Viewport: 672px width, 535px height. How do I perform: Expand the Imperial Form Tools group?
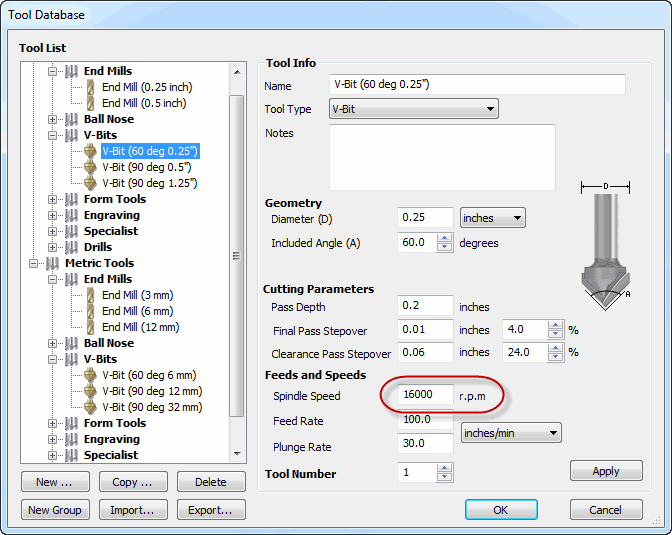point(53,199)
